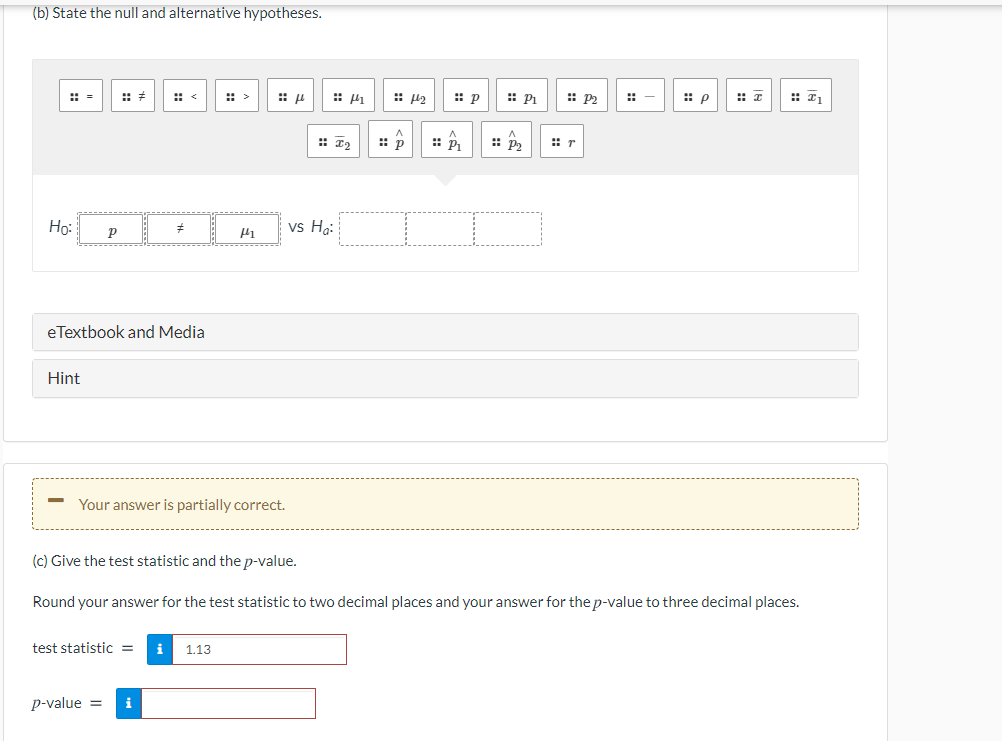Click the '(b) State the null and alternative hypotheses' text
This screenshot has width=1002, height=741.
click(x=177, y=13)
